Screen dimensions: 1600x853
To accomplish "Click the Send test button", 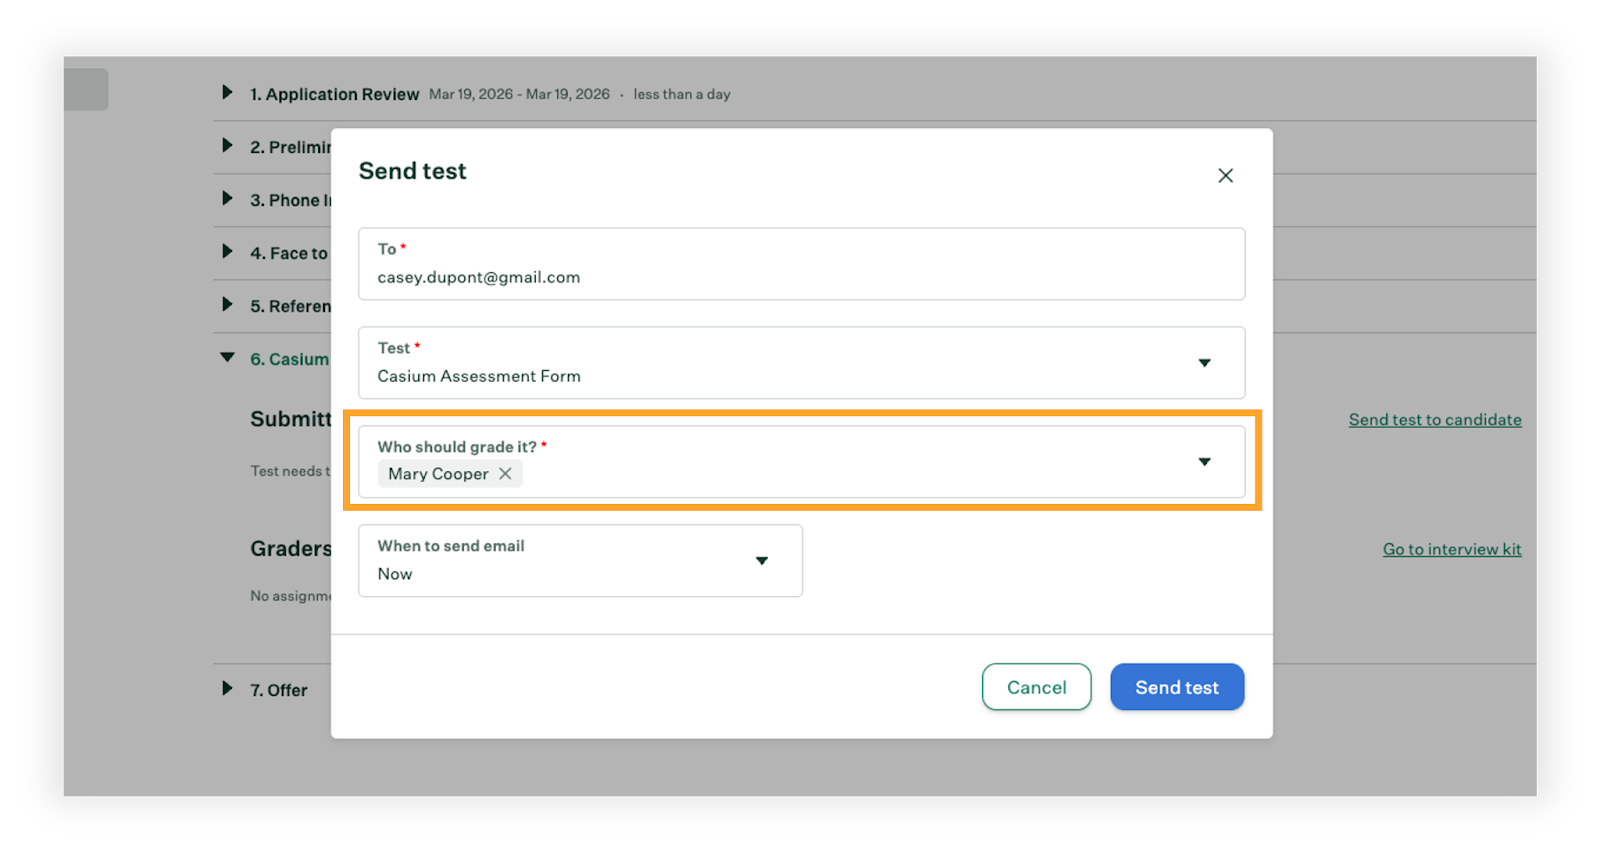I will tap(1176, 687).
